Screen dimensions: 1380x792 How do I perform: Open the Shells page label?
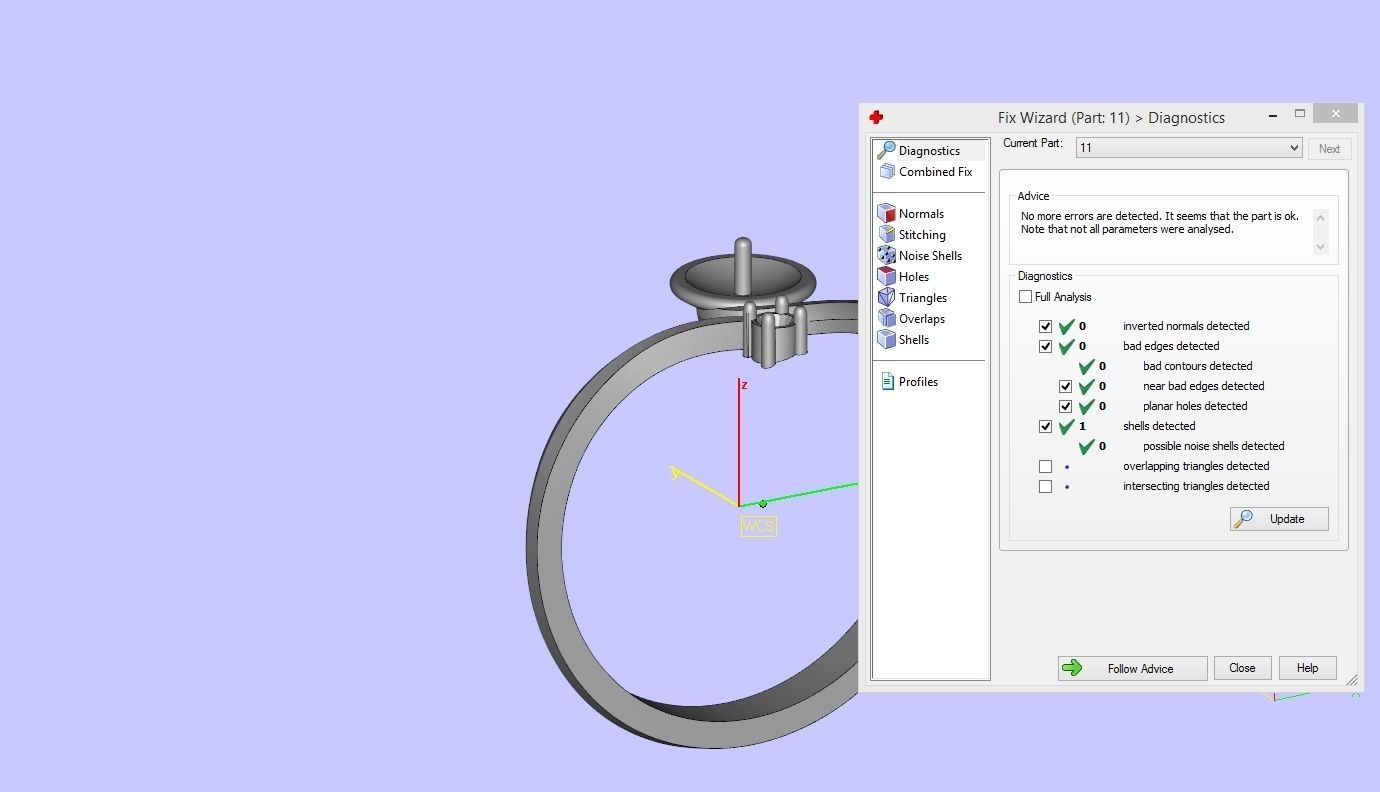914,339
